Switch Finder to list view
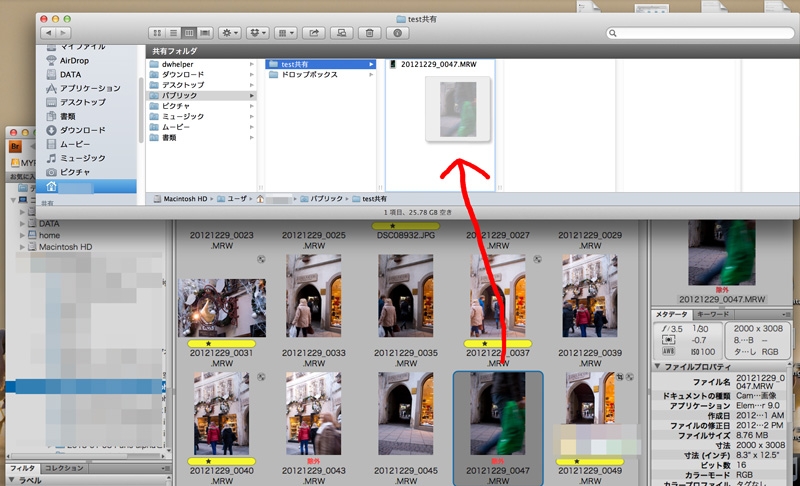Viewport: 800px width, 486px height. coord(171,33)
